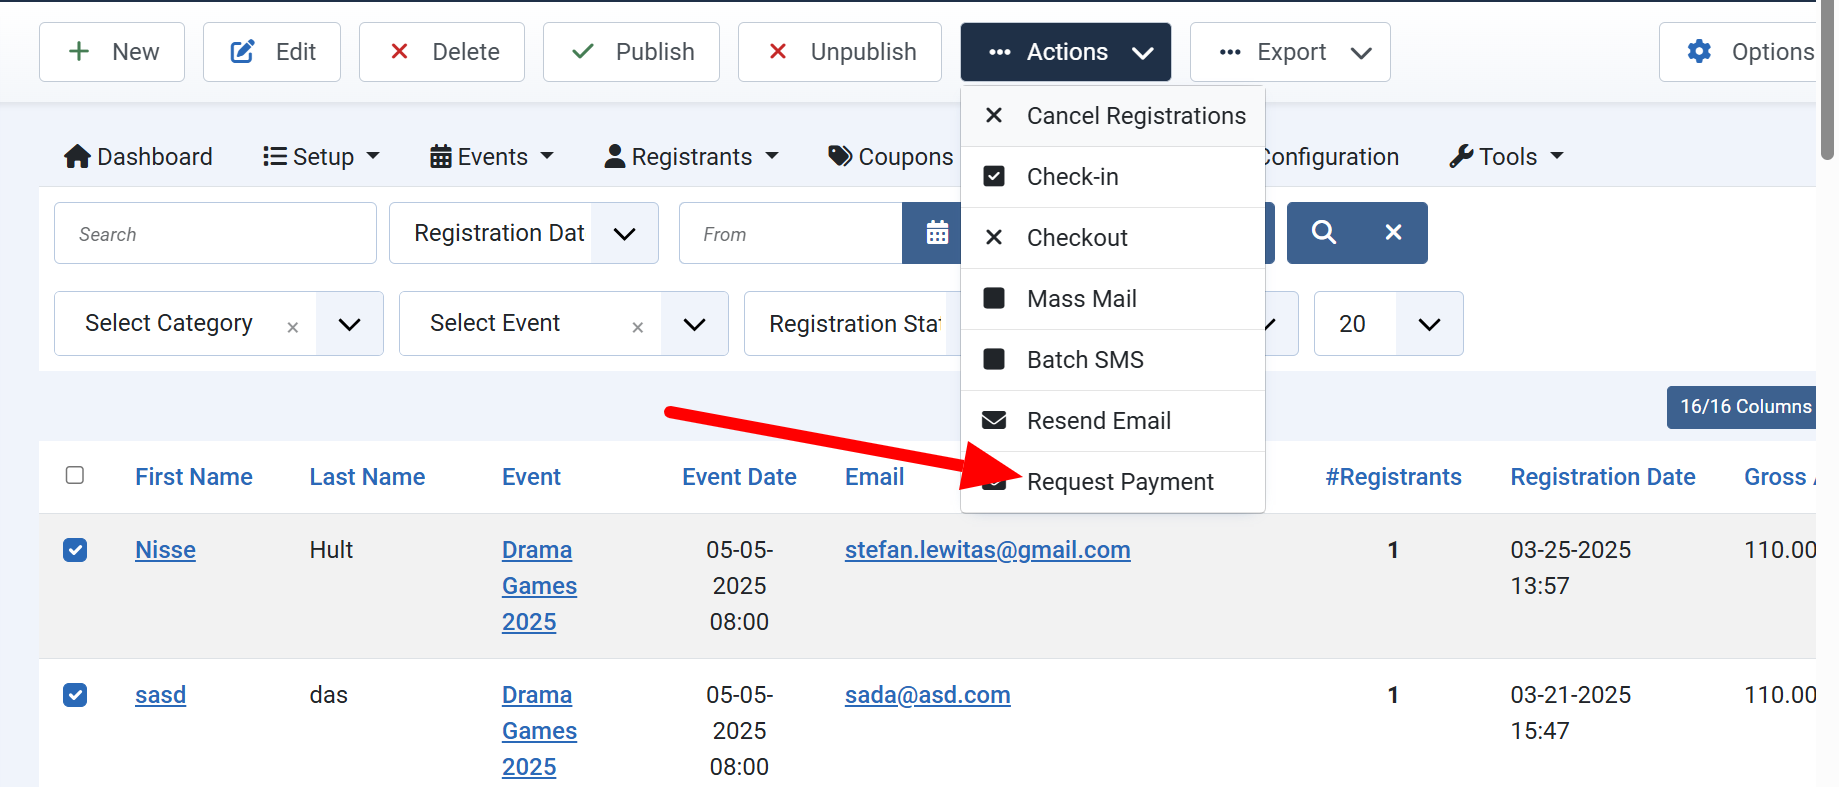Clear the Select Category value
Viewport: 1839px width, 787px height.
[293, 327]
